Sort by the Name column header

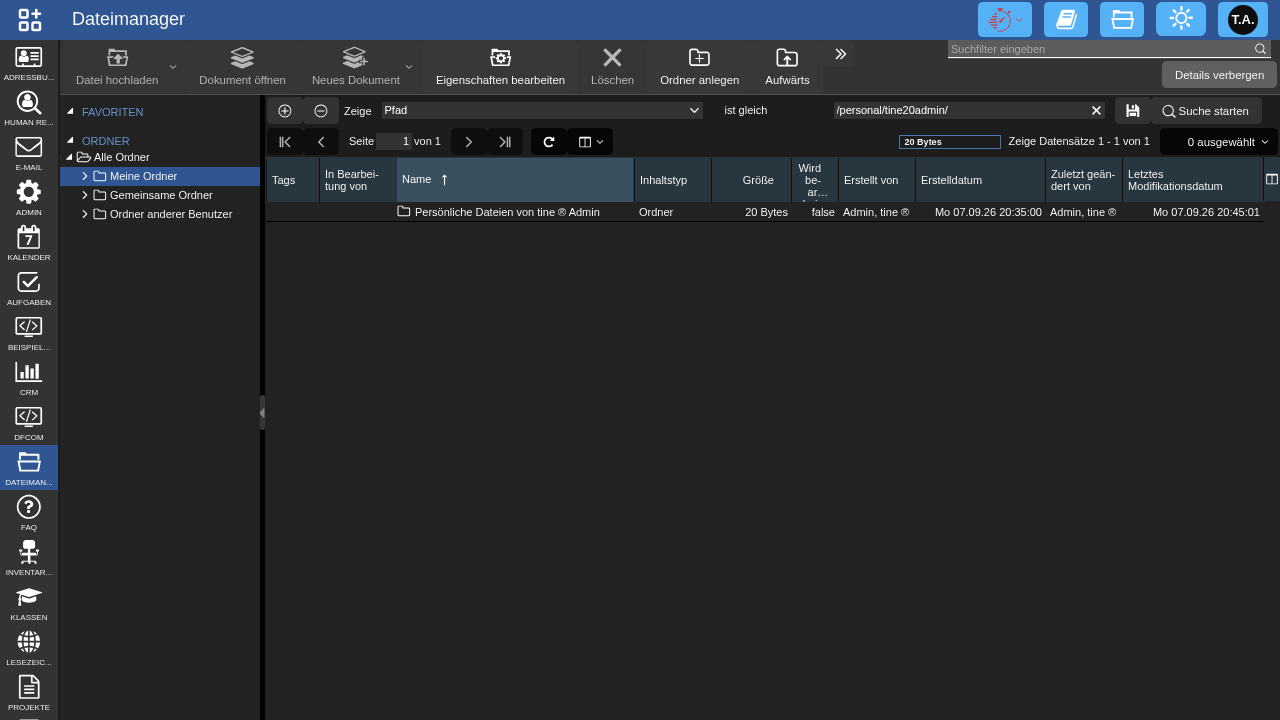click(515, 180)
